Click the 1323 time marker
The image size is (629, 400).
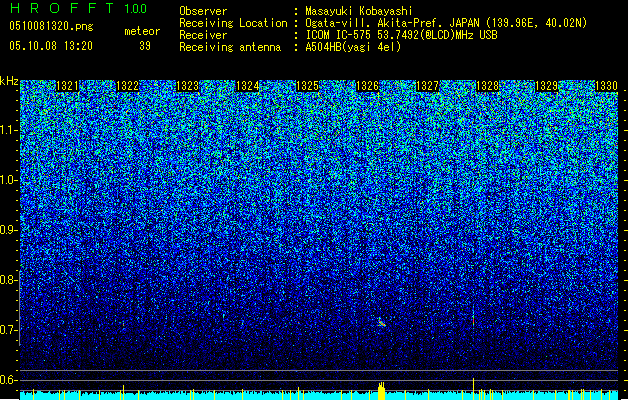[x=187, y=86]
